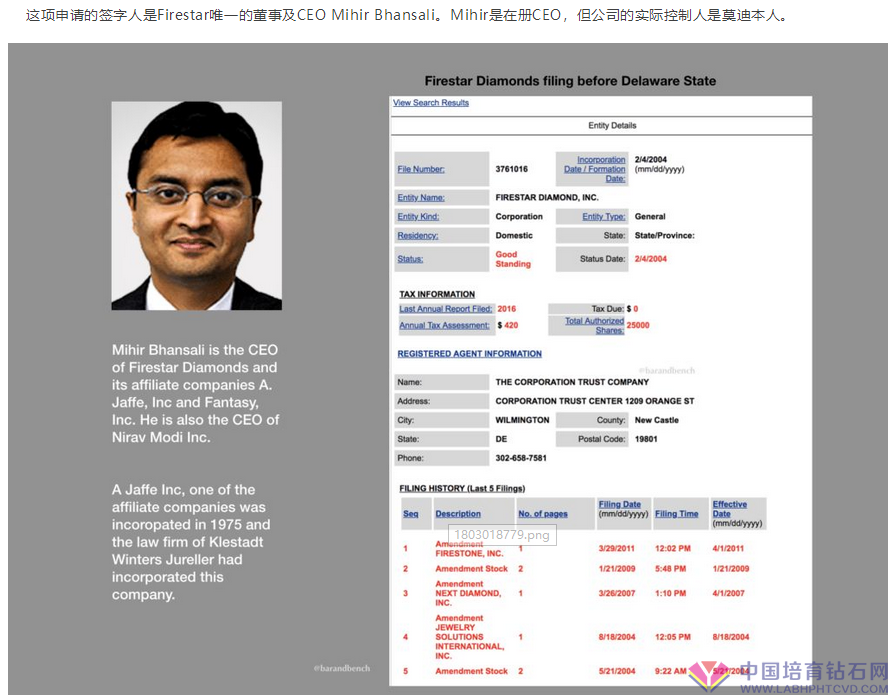
Task: Select file number value 3761016
Action: click(x=511, y=169)
